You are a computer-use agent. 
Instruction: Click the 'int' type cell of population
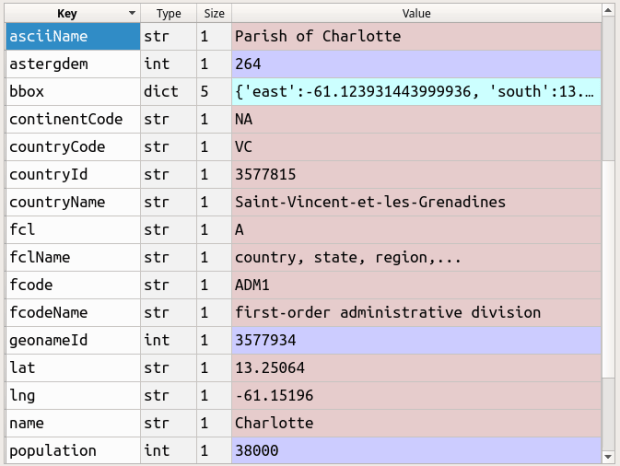(168, 451)
